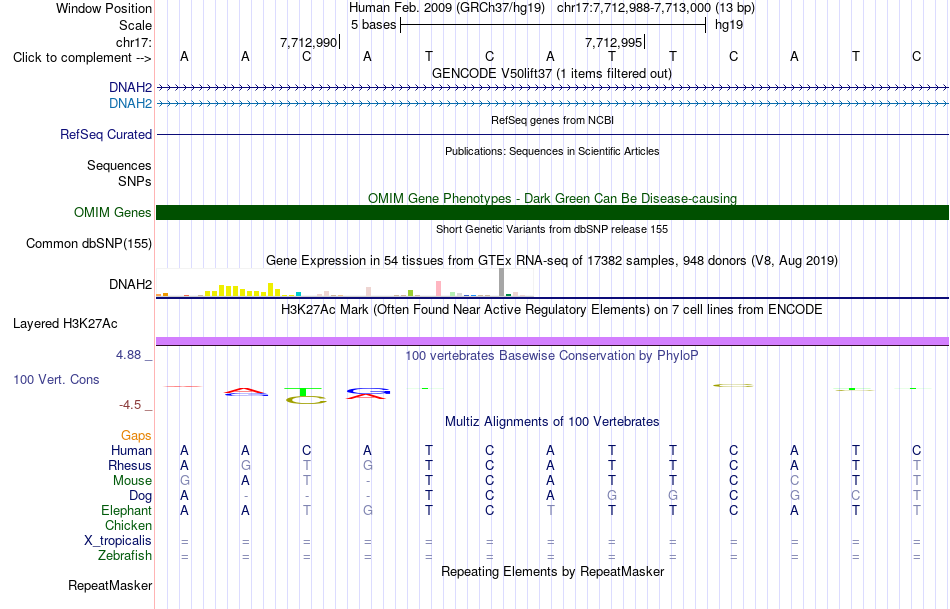Click the dark blue DNAH2 intron arrow line
Screen dimensions: 950x609
tap(552, 88)
